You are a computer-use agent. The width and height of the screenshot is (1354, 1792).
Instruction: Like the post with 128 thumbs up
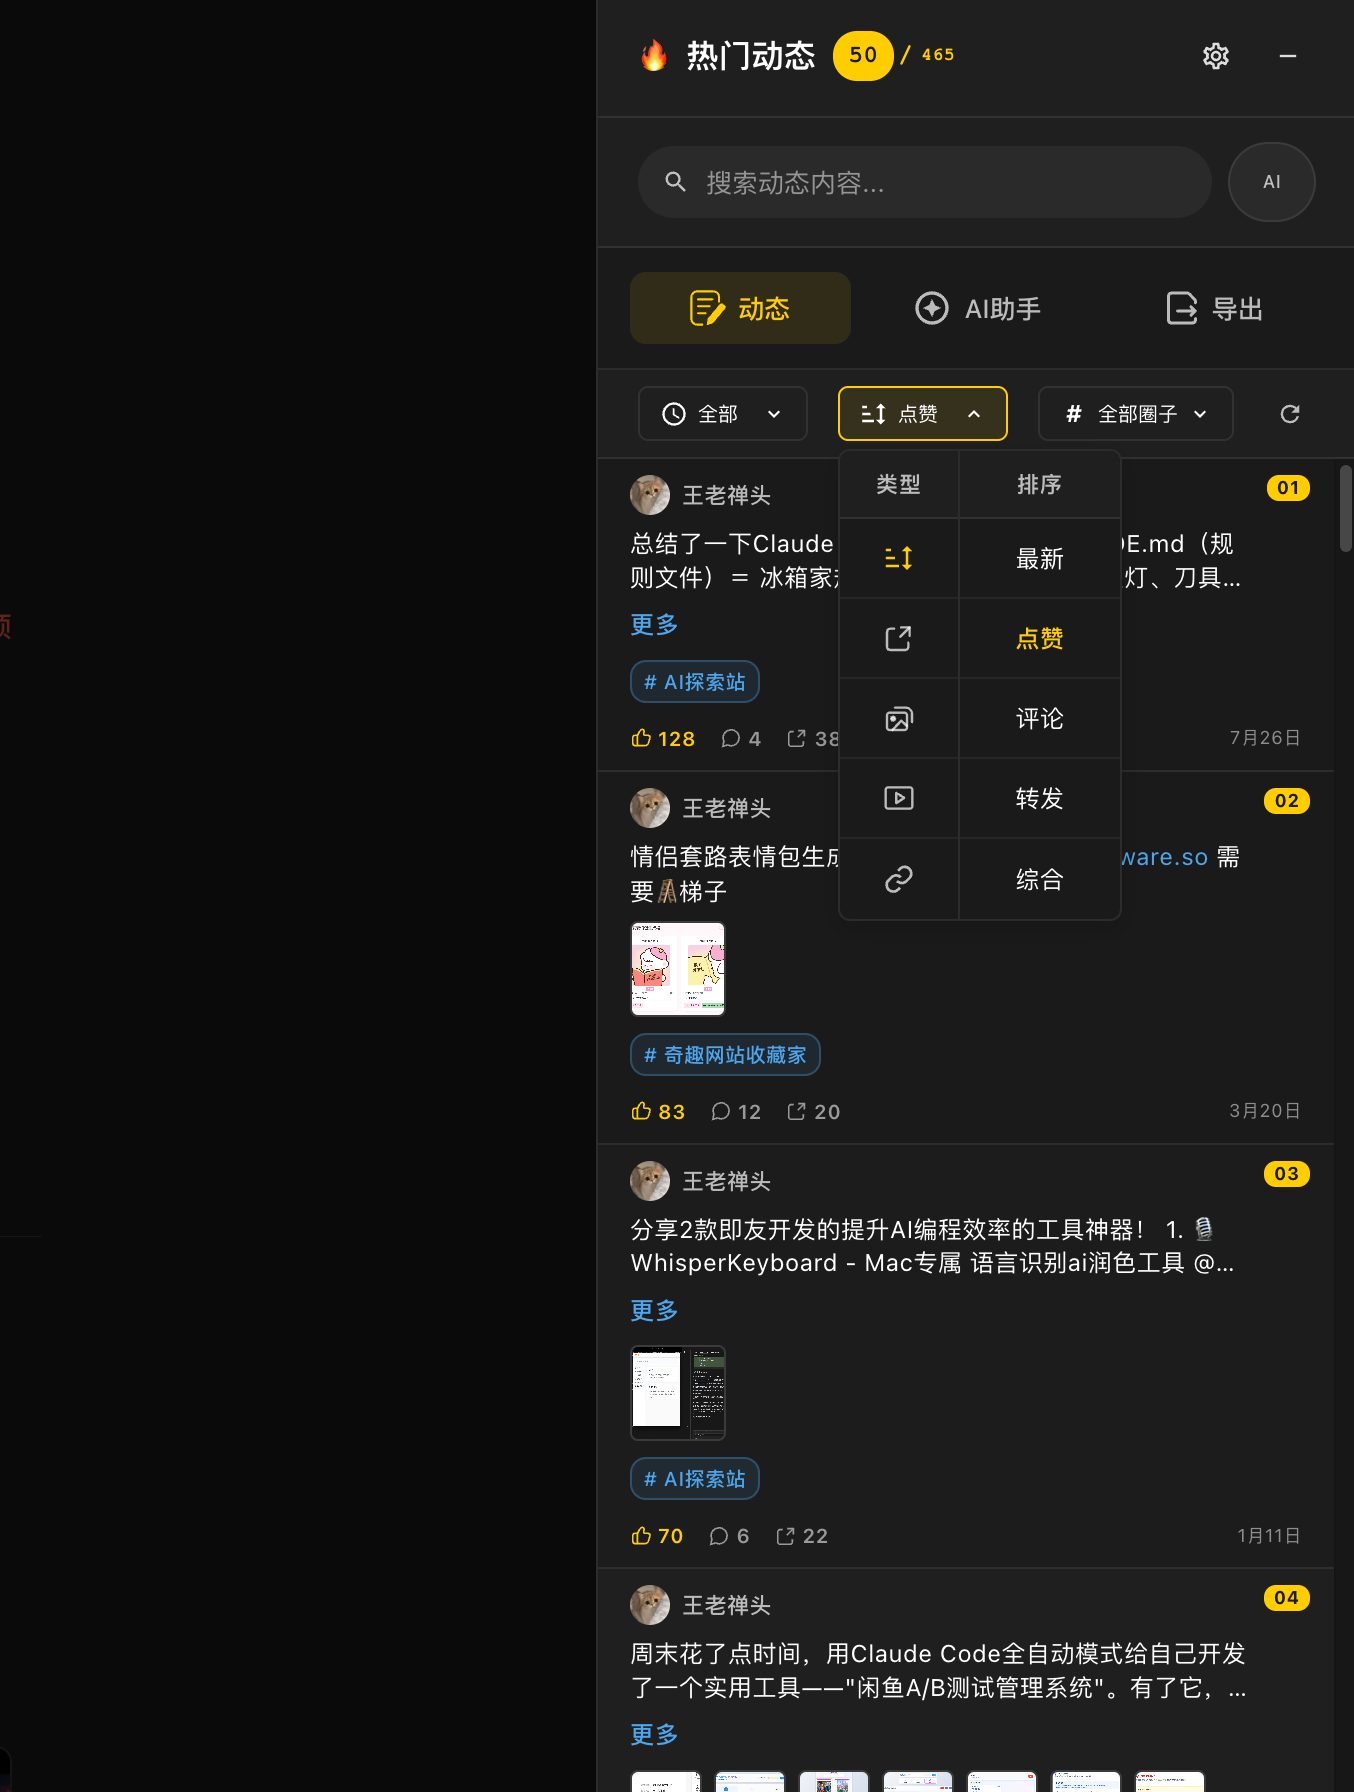click(662, 738)
